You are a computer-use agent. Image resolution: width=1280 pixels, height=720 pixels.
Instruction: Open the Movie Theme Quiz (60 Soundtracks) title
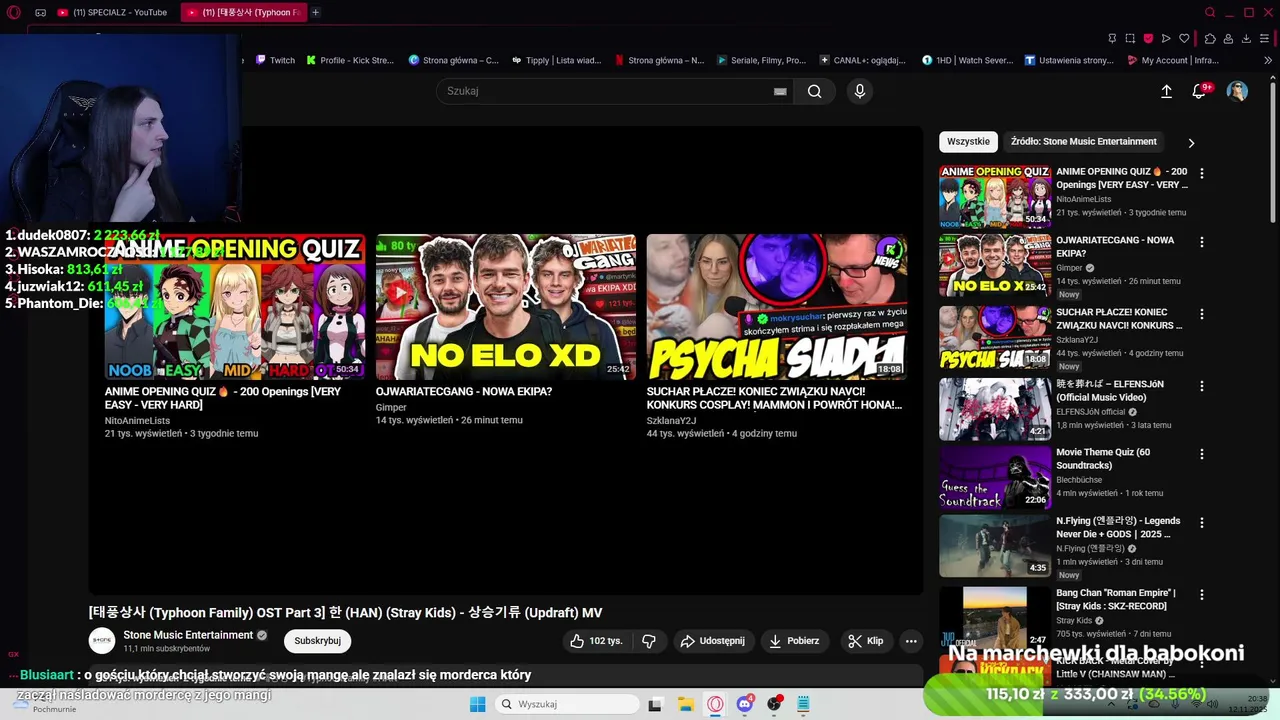(1103, 459)
